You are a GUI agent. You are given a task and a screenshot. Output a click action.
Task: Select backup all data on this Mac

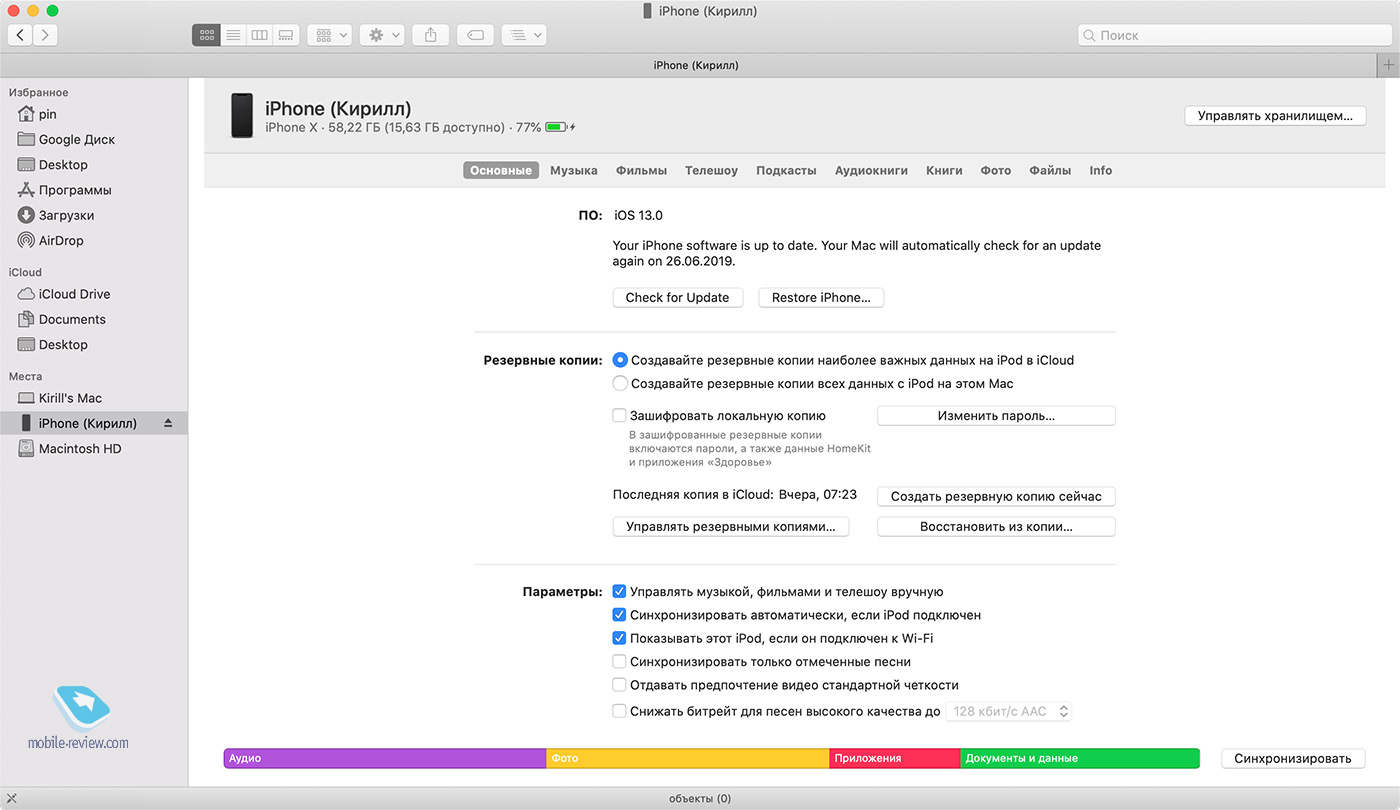click(620, 383)
